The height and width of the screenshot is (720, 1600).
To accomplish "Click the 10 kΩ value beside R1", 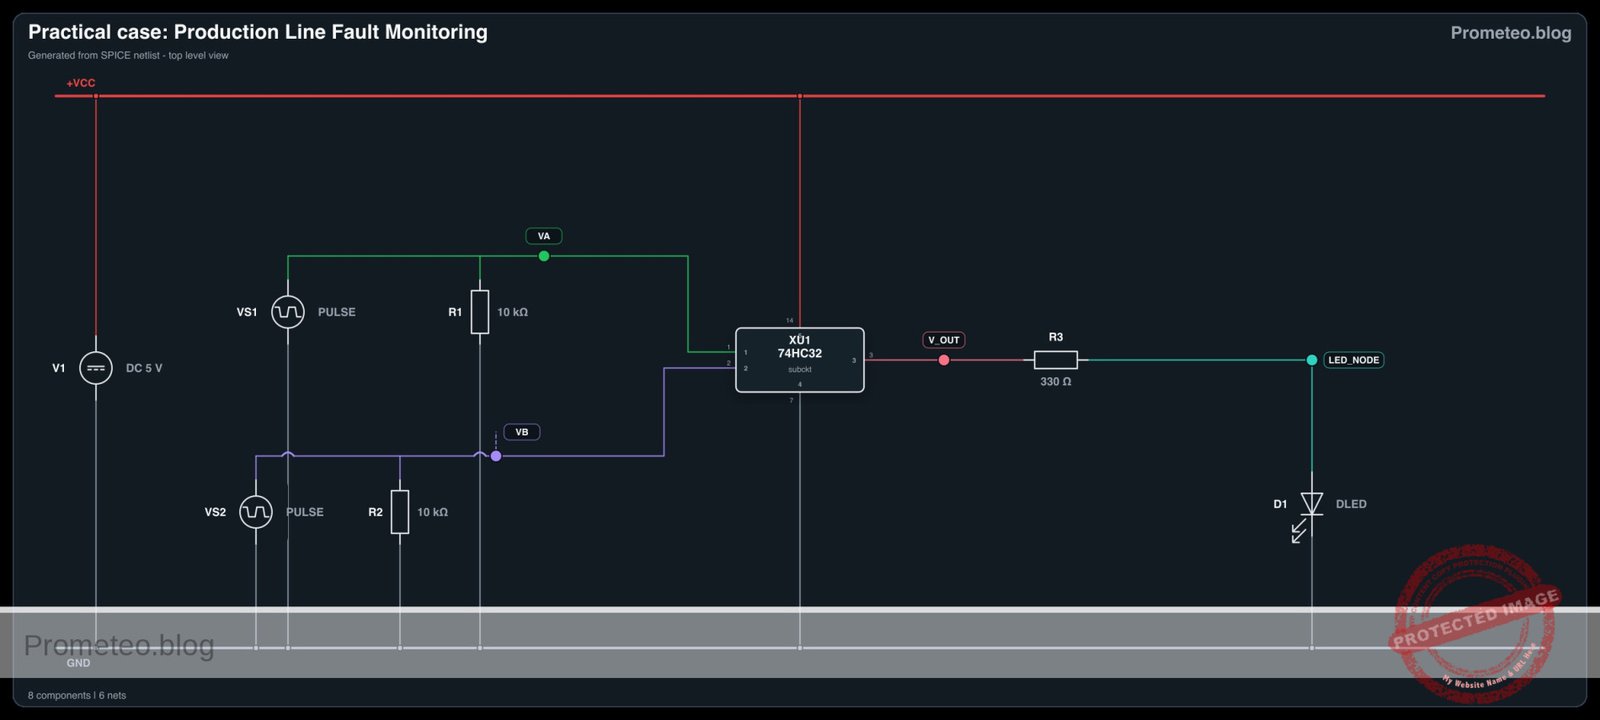I will pyautogui.click(x=513, y=312).
